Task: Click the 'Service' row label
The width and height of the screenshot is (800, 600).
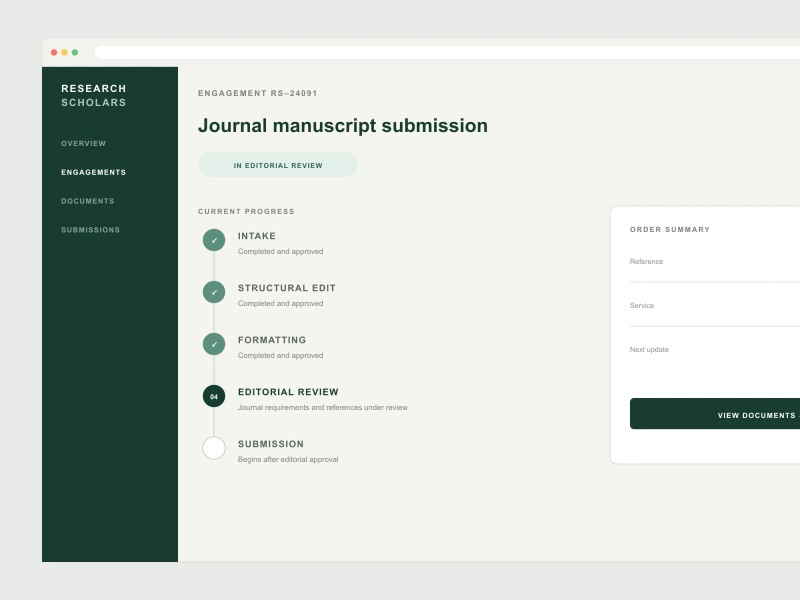Action: 642,305
